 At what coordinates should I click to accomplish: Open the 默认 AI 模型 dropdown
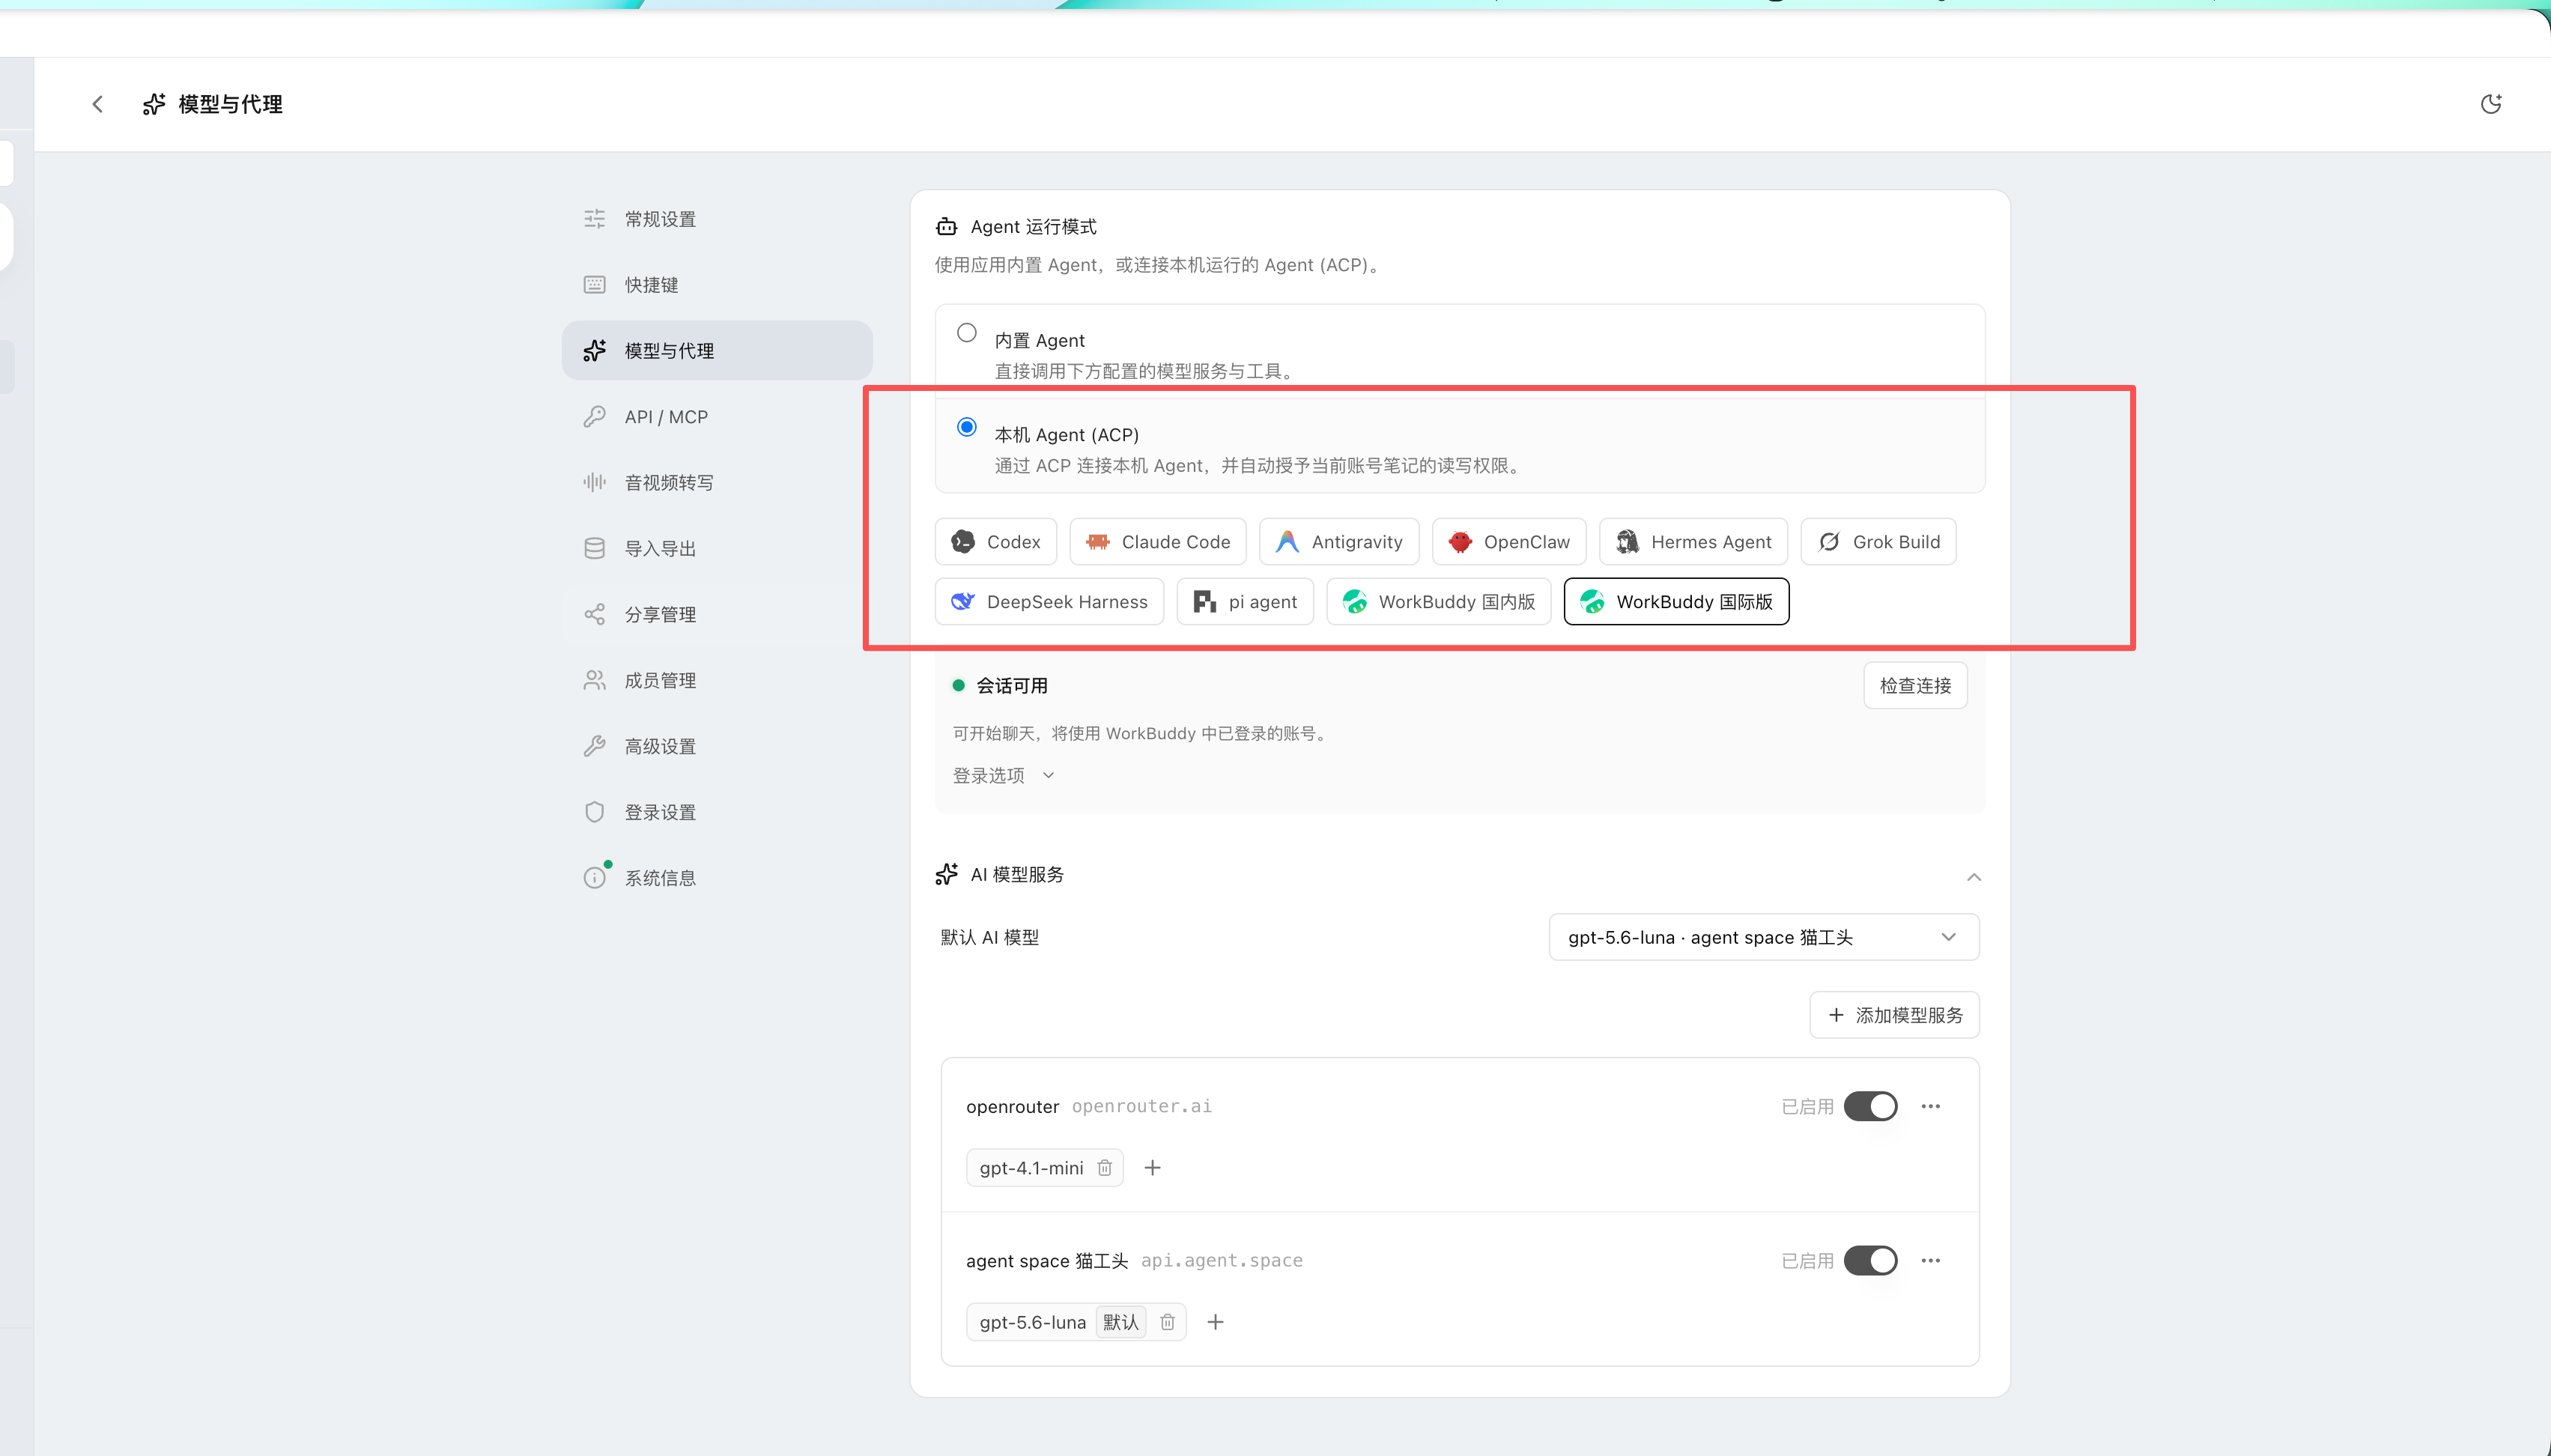click(1764, 937)
